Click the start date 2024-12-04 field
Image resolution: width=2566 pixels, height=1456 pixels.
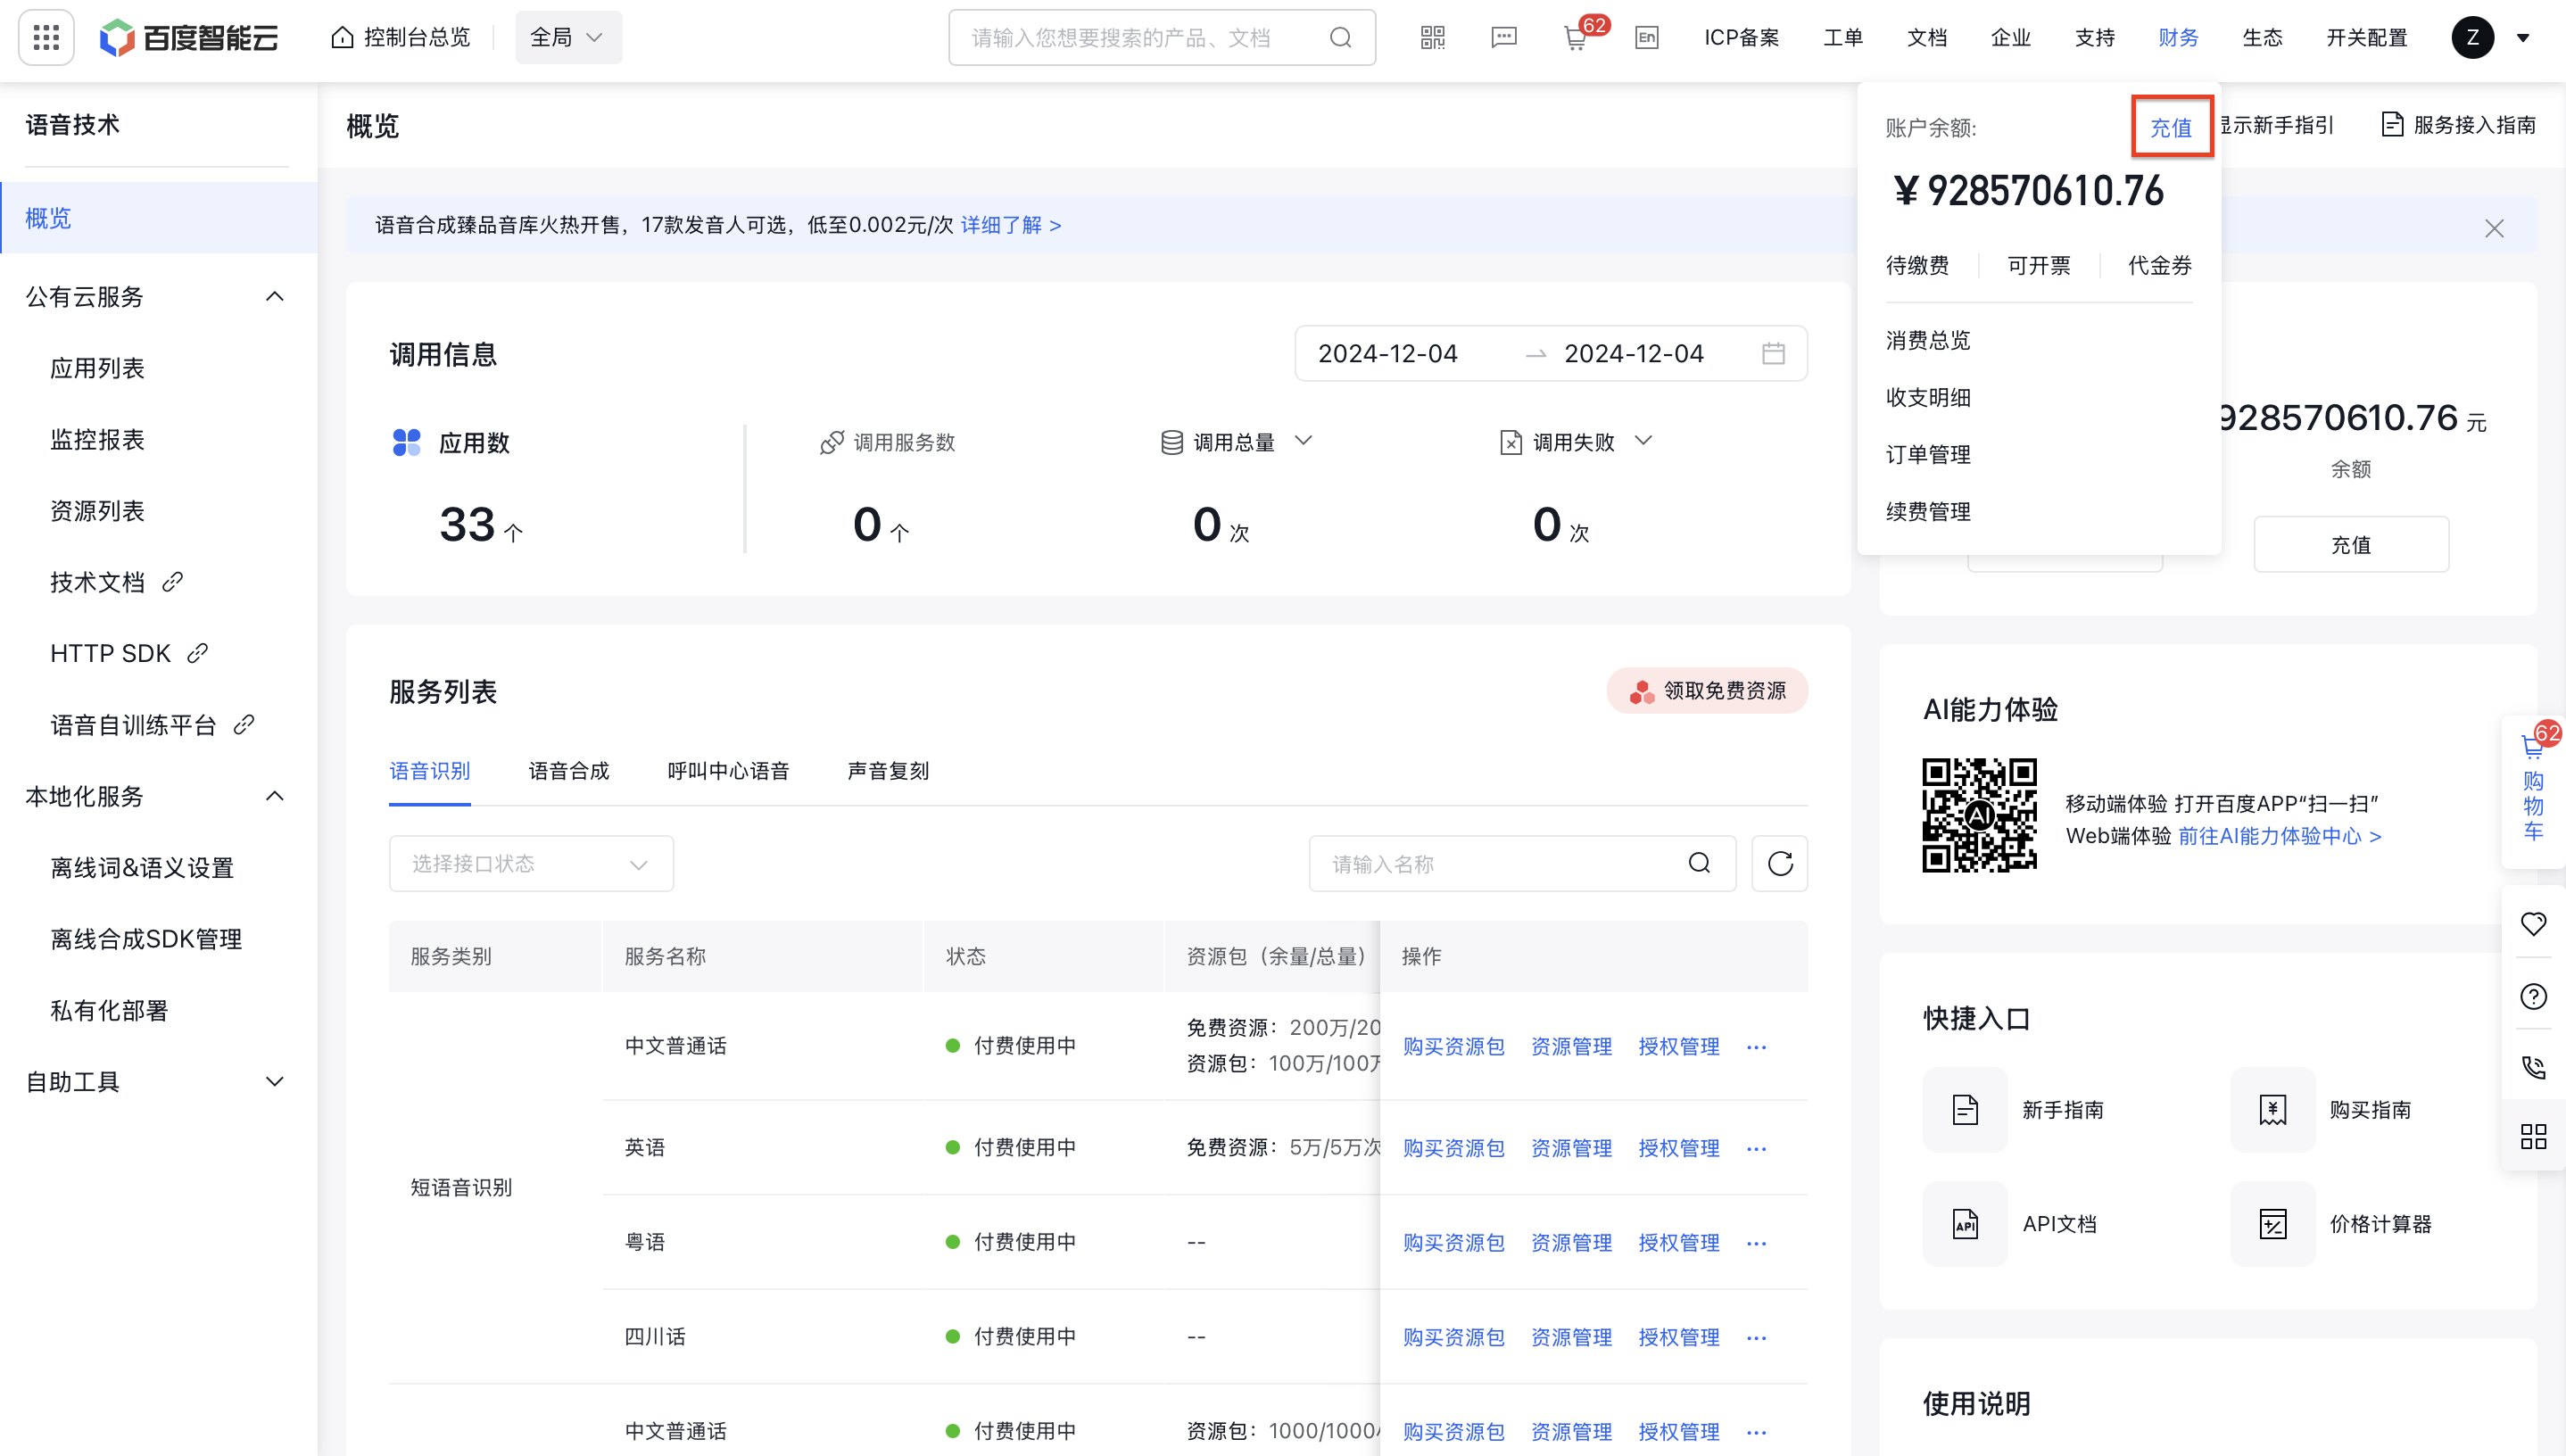click(x=1387, y=353)
